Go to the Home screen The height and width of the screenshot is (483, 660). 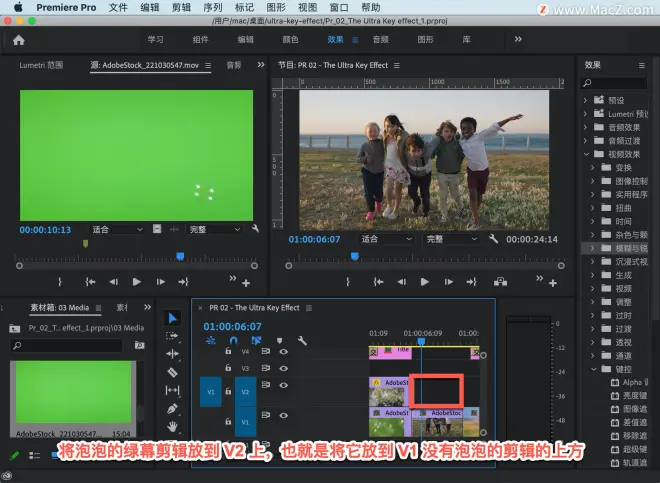click(x=19, y=40)
